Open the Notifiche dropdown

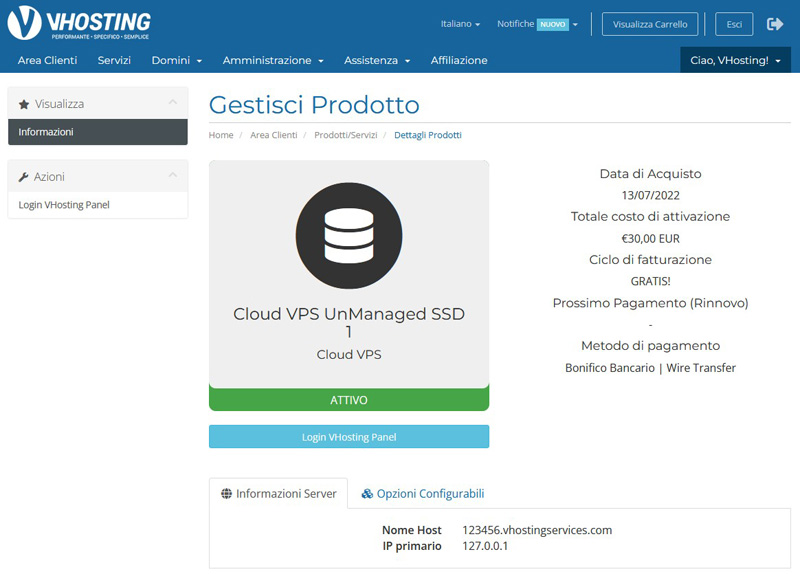click(537, 24)
